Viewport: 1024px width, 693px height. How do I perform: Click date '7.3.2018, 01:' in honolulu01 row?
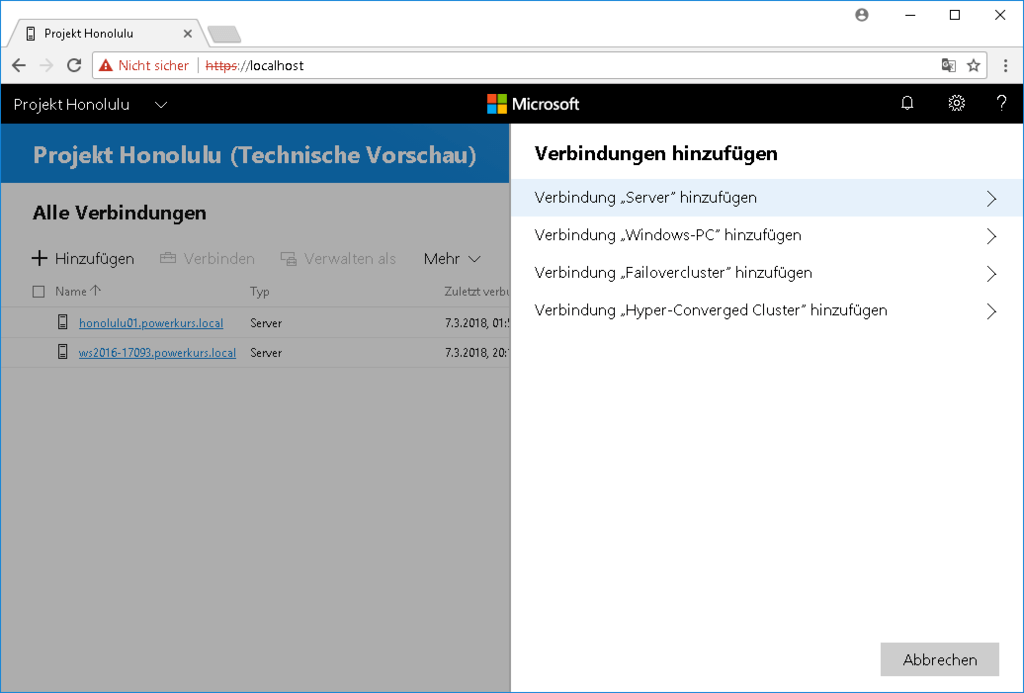477,323
